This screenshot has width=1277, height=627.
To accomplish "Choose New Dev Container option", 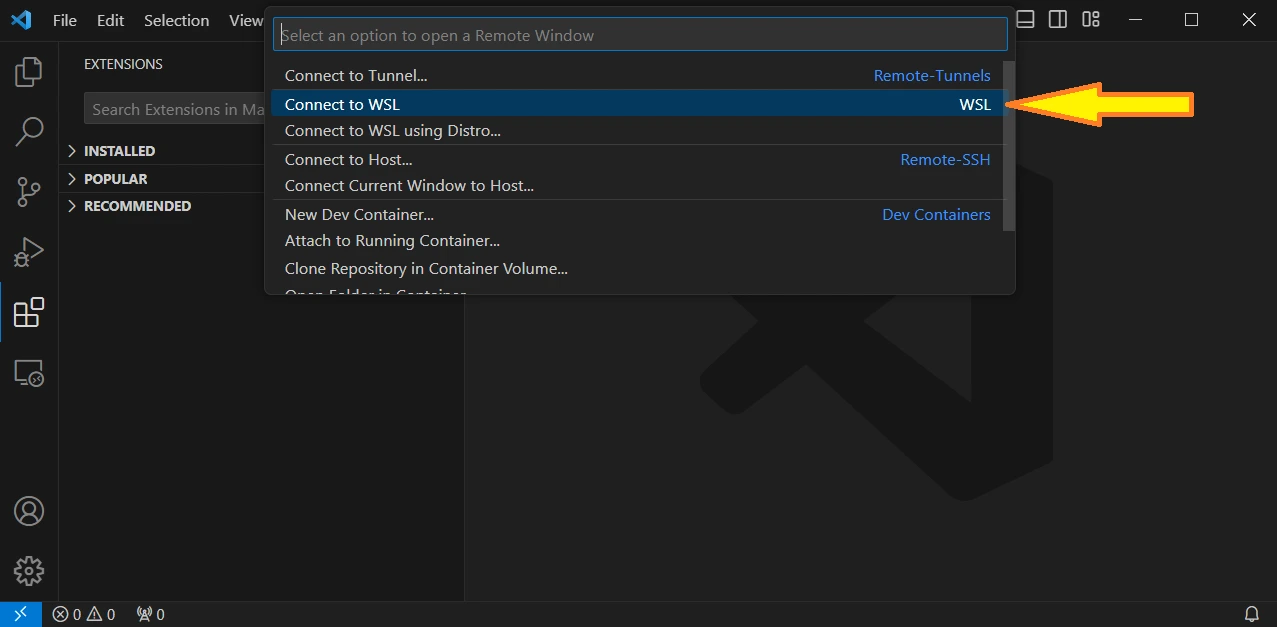I will click(637, 214).
